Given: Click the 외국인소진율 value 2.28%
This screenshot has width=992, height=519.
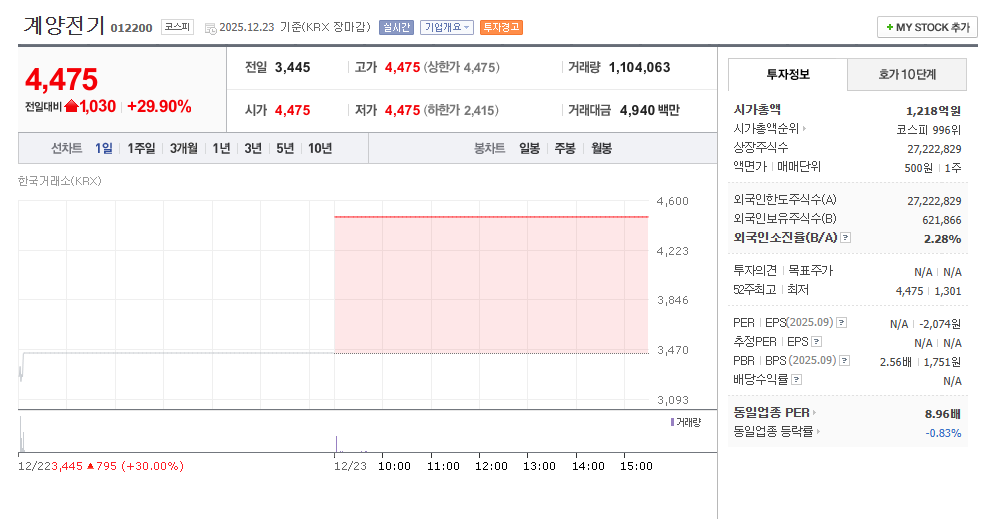Looking at the screenshot, I should point(943,239).
